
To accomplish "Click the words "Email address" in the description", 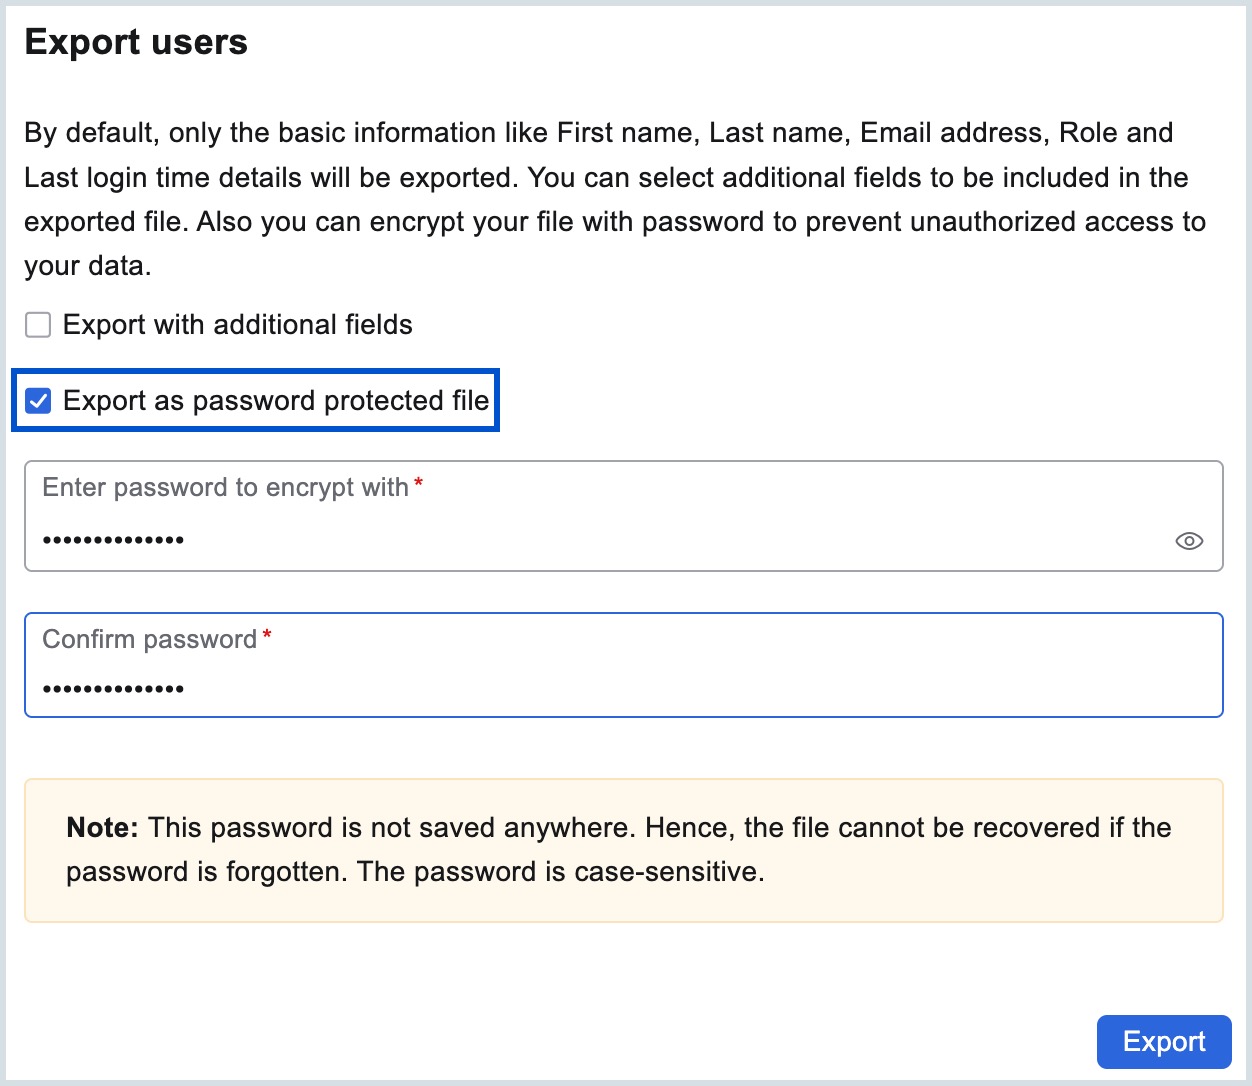I will point(952,133).
